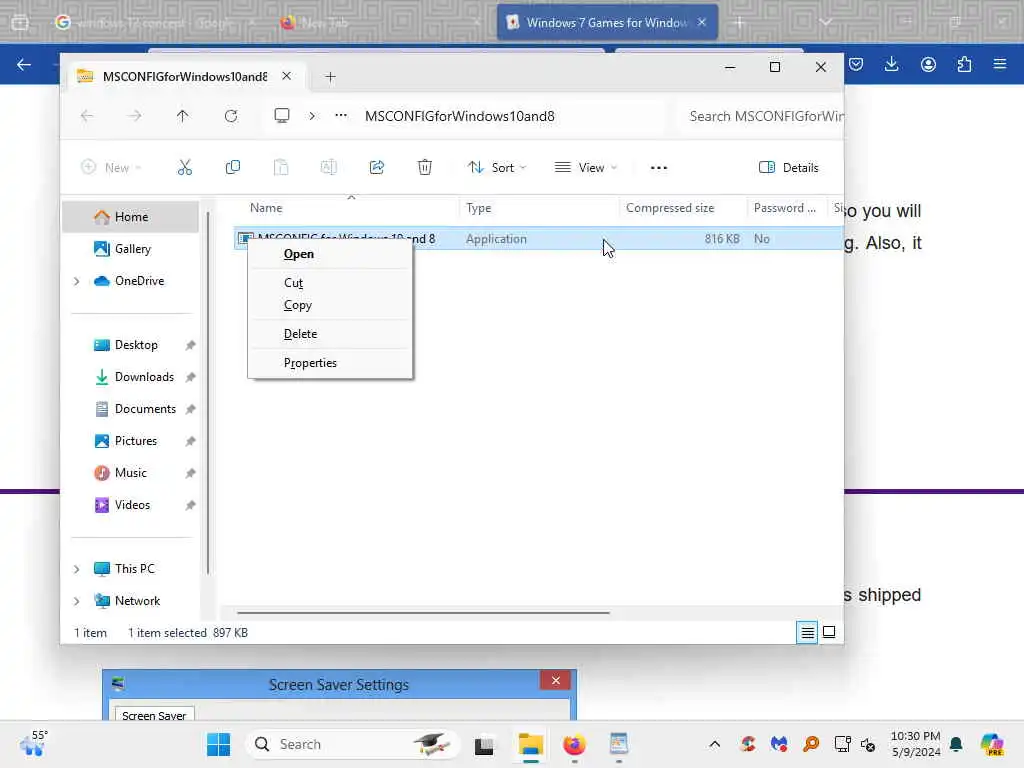Click the browser Pocket shield icon

pos(856,64)
